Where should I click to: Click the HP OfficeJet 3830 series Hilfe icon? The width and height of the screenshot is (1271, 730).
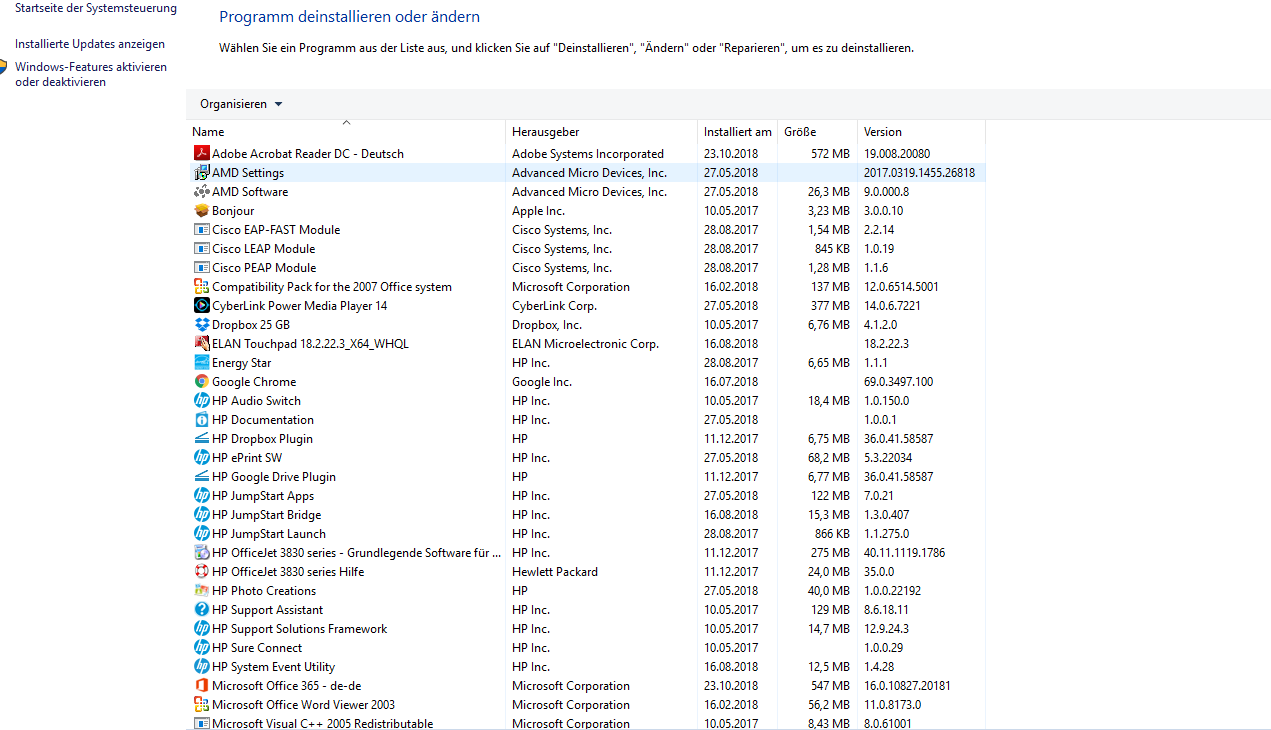click(201, 572)
